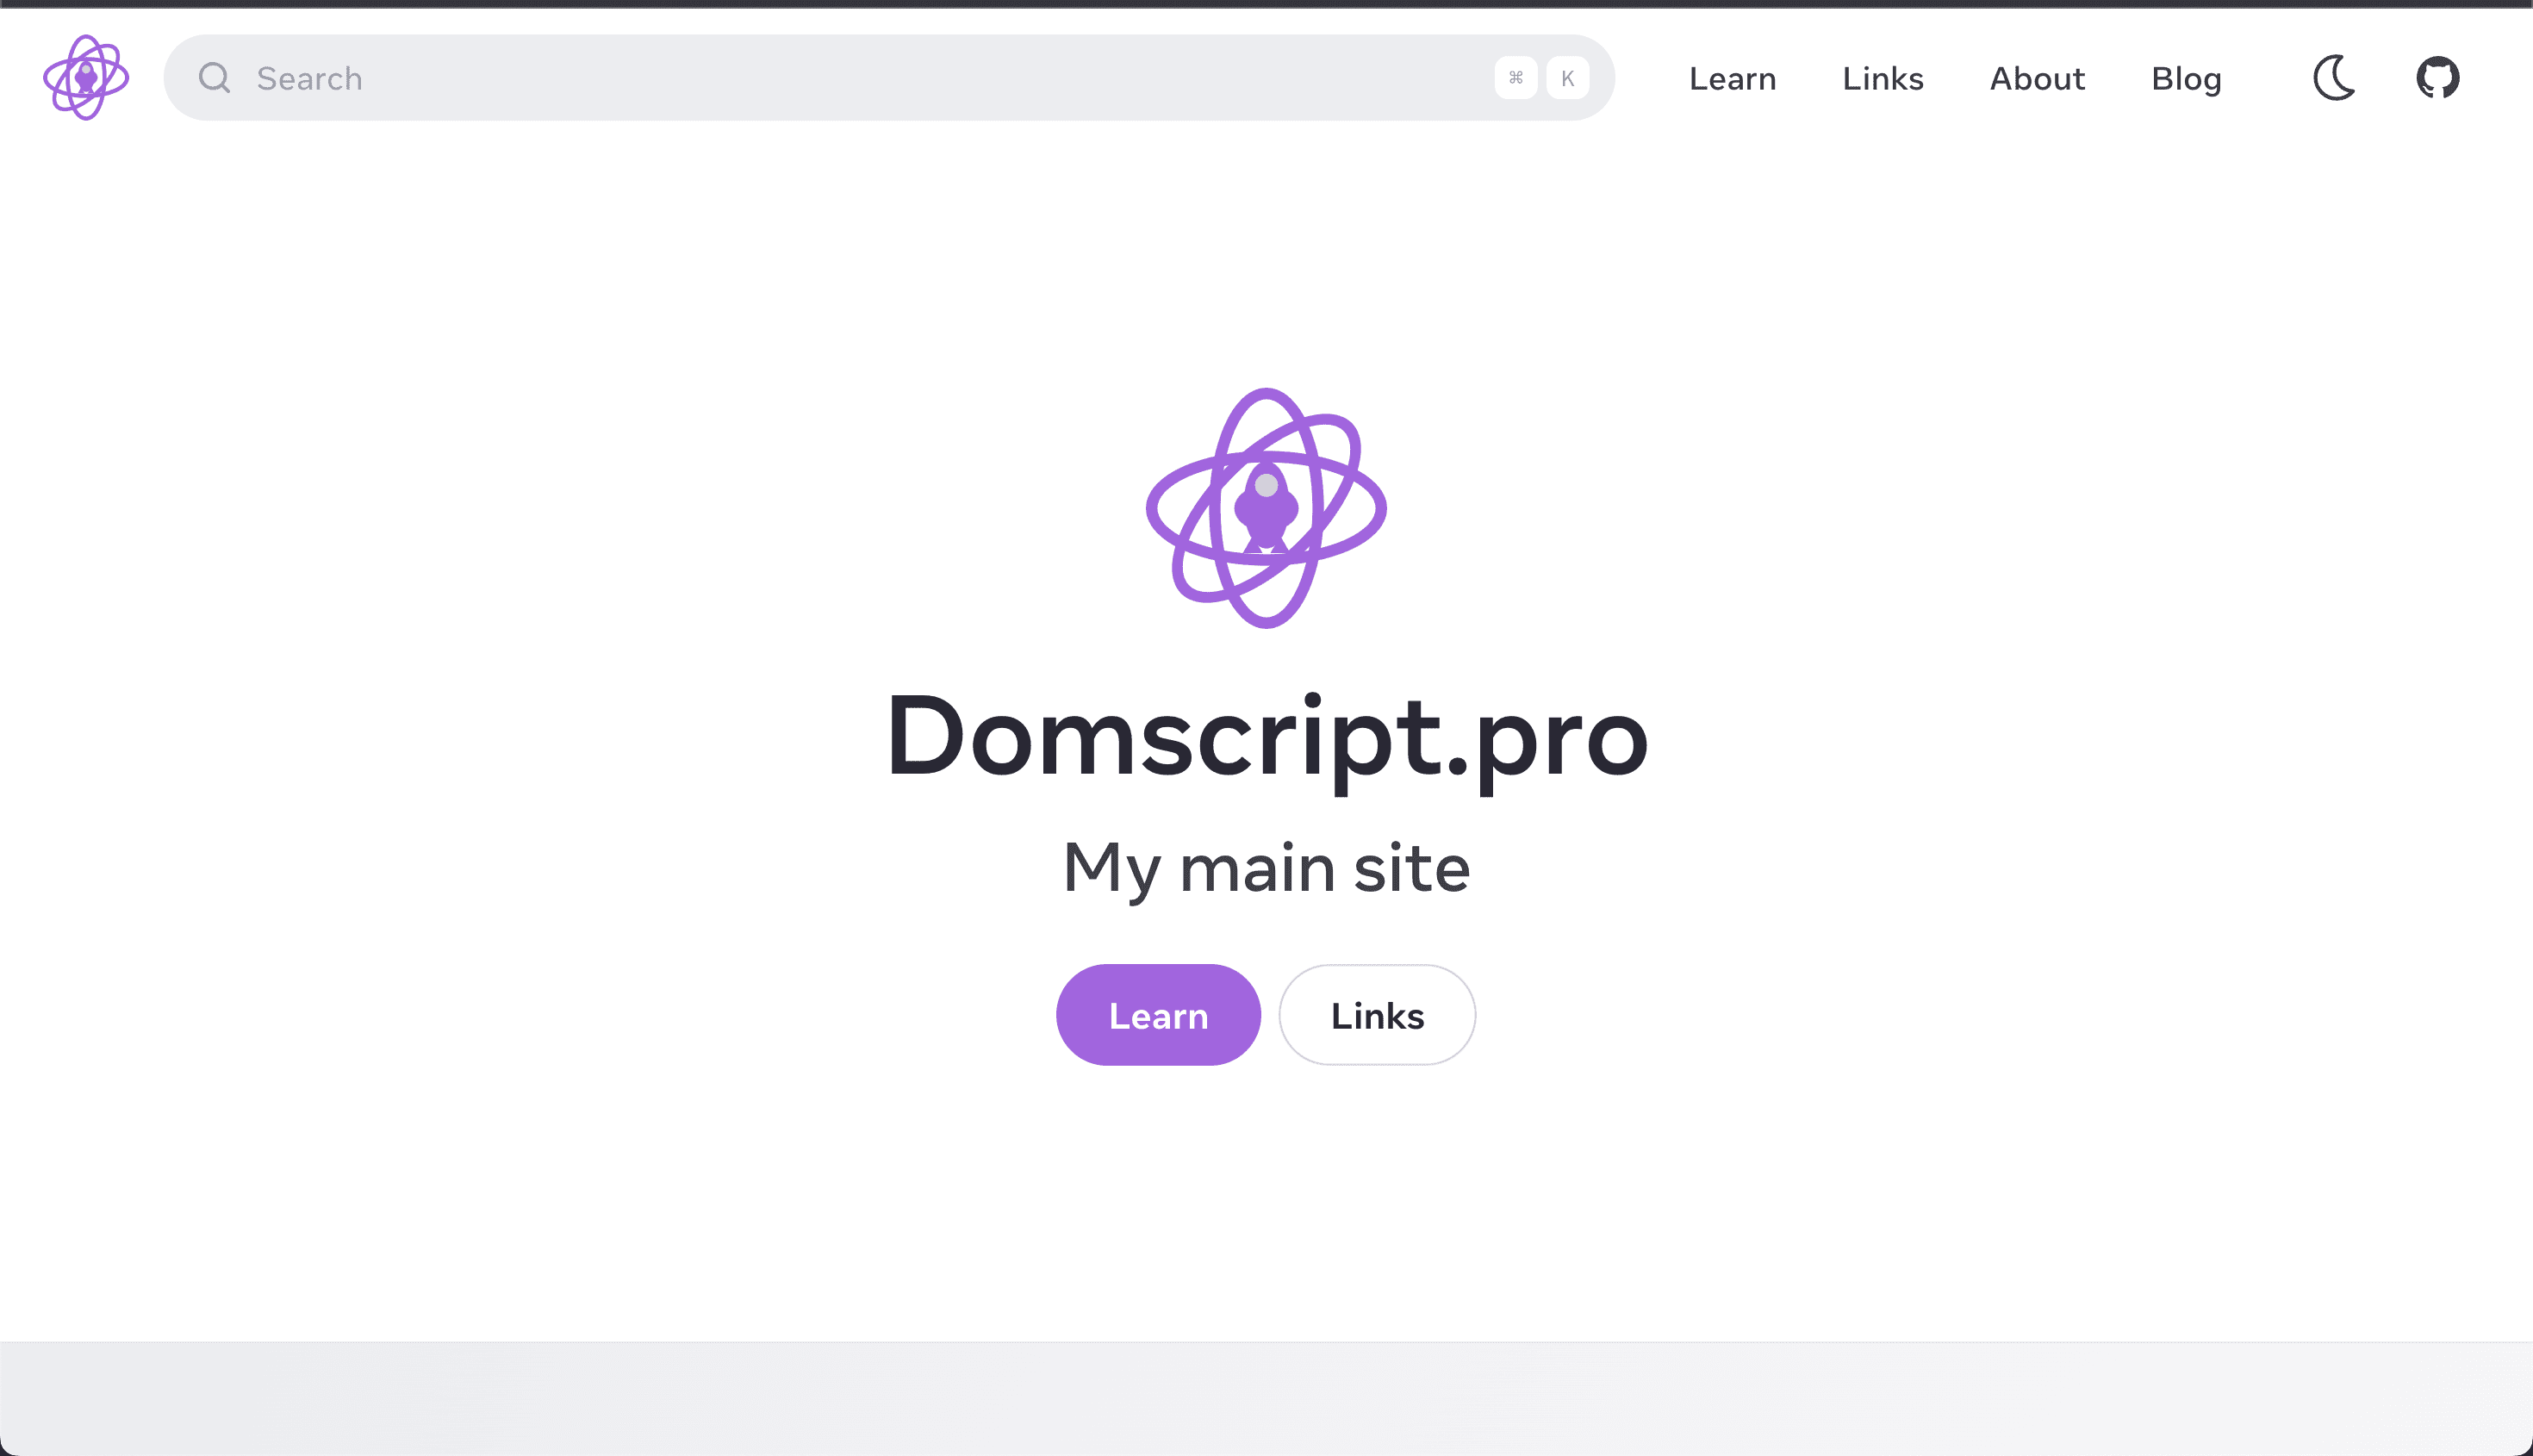Image resolution: width=2533 pixels, height=1456 pixels.
Task: Click the Links button
Action: (x=1376, y=1014)
